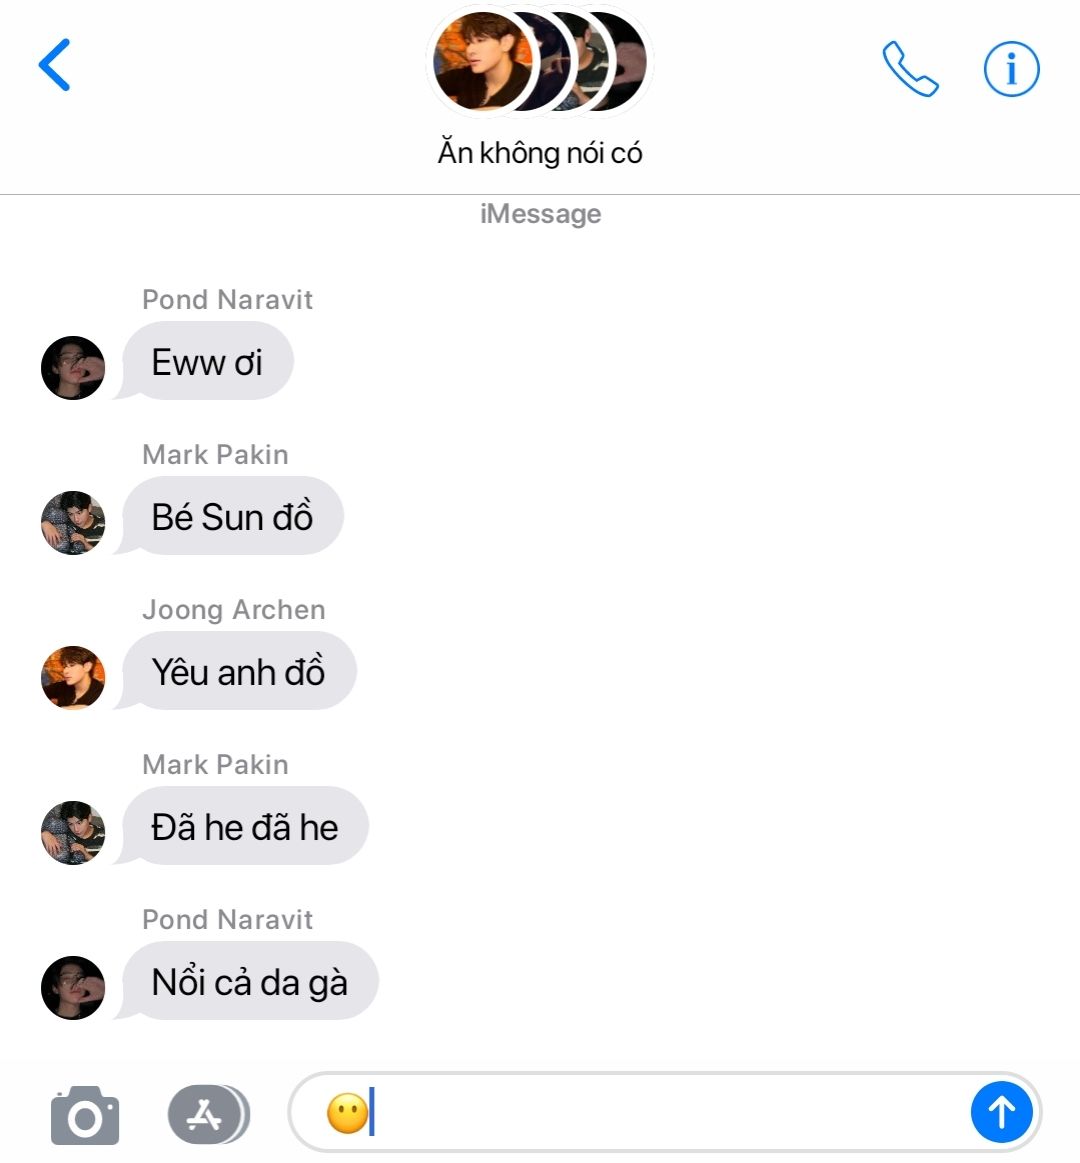Tap Joong Archen's avatar beside "Yêu anh đồ"
This screenshot has height=1163, width=1080.
tap(73, 678)
